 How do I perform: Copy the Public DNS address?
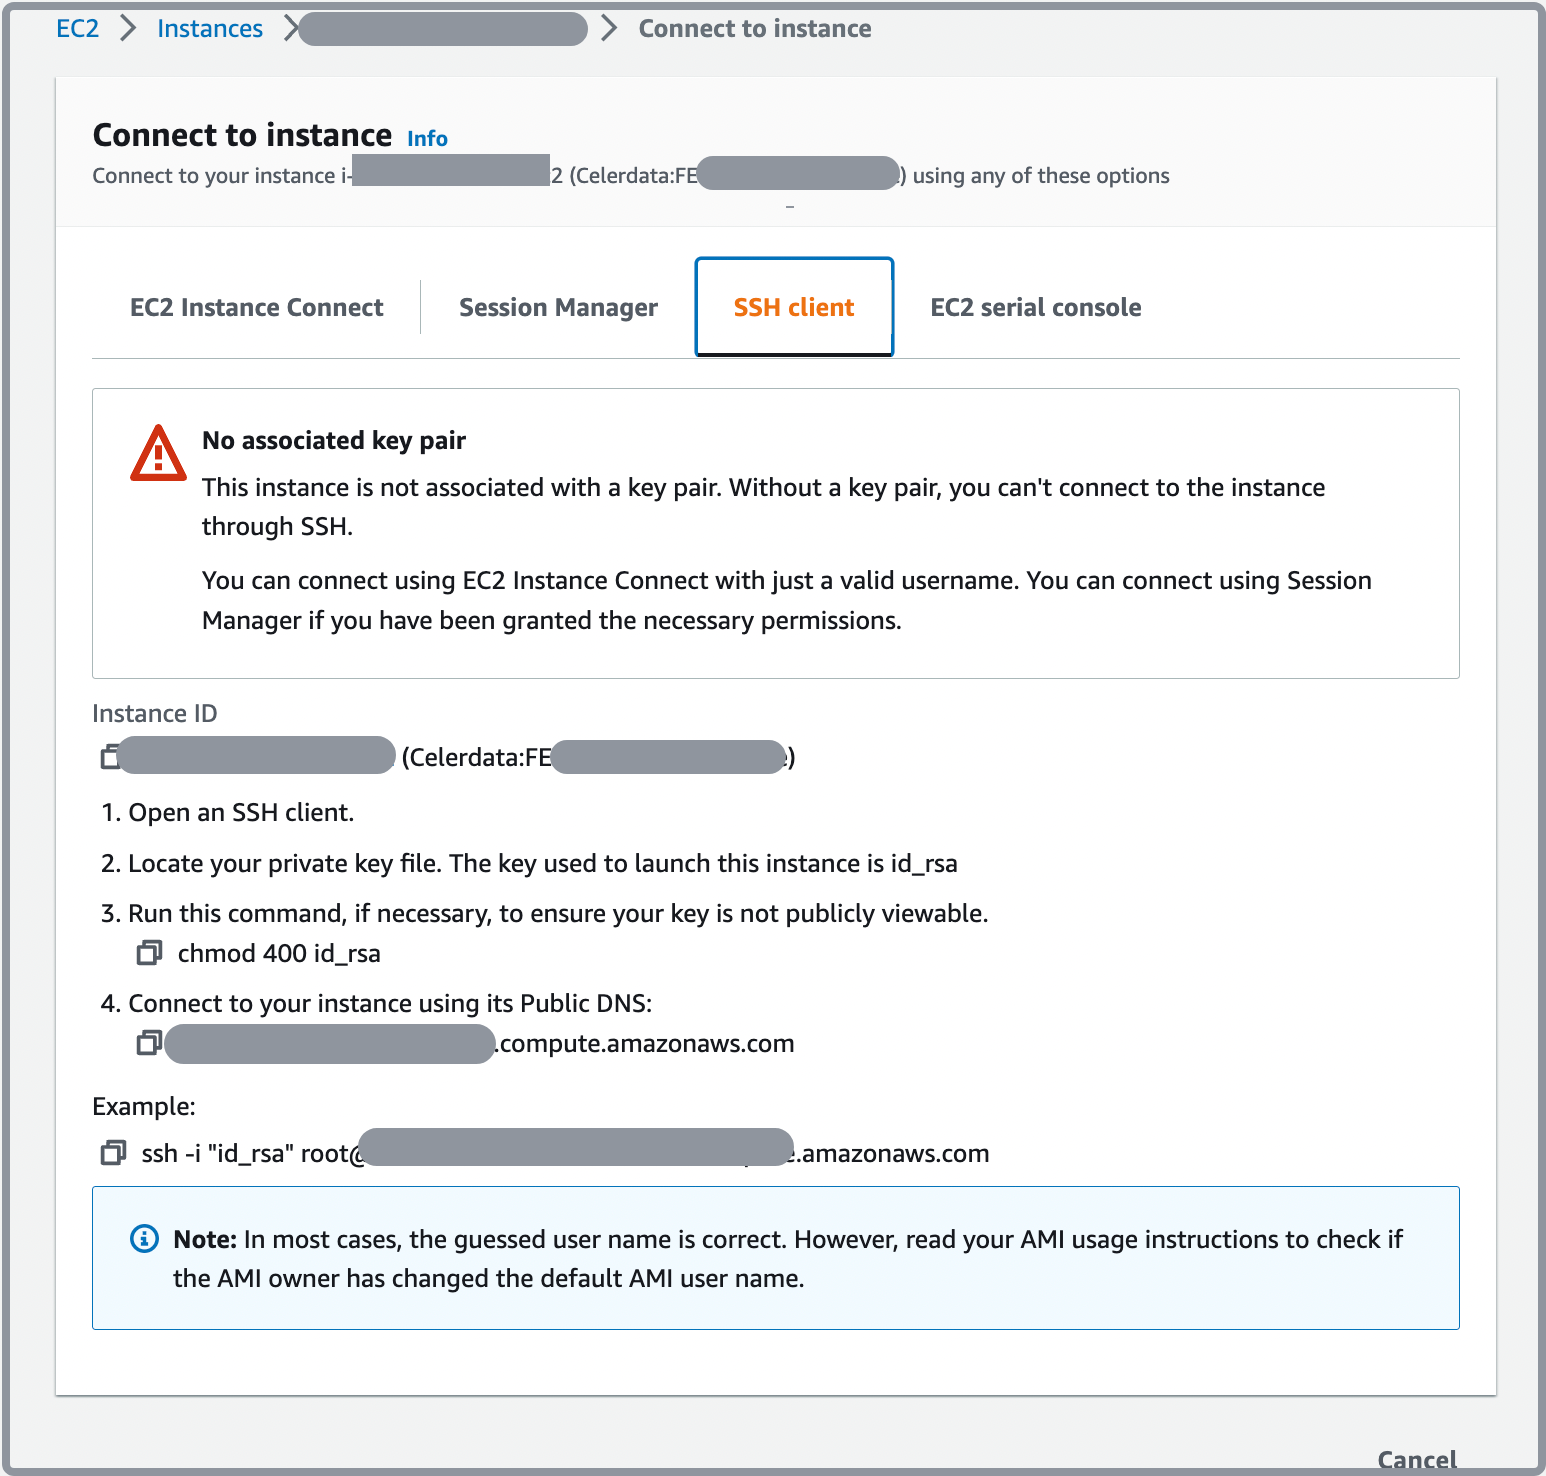(149, 1043)
